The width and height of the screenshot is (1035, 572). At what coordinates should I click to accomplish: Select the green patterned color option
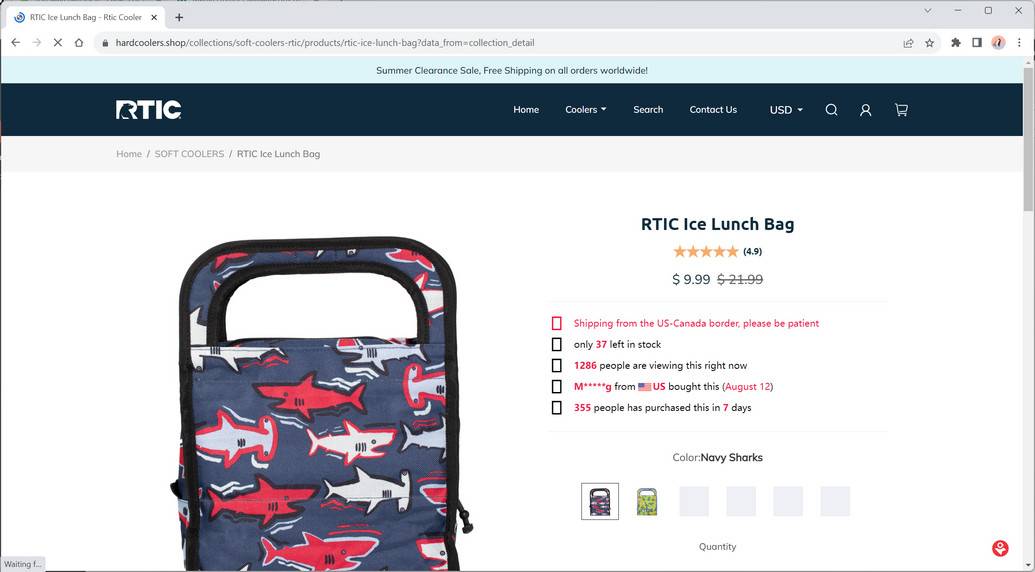pyautogui.click(x=647, y=501)
